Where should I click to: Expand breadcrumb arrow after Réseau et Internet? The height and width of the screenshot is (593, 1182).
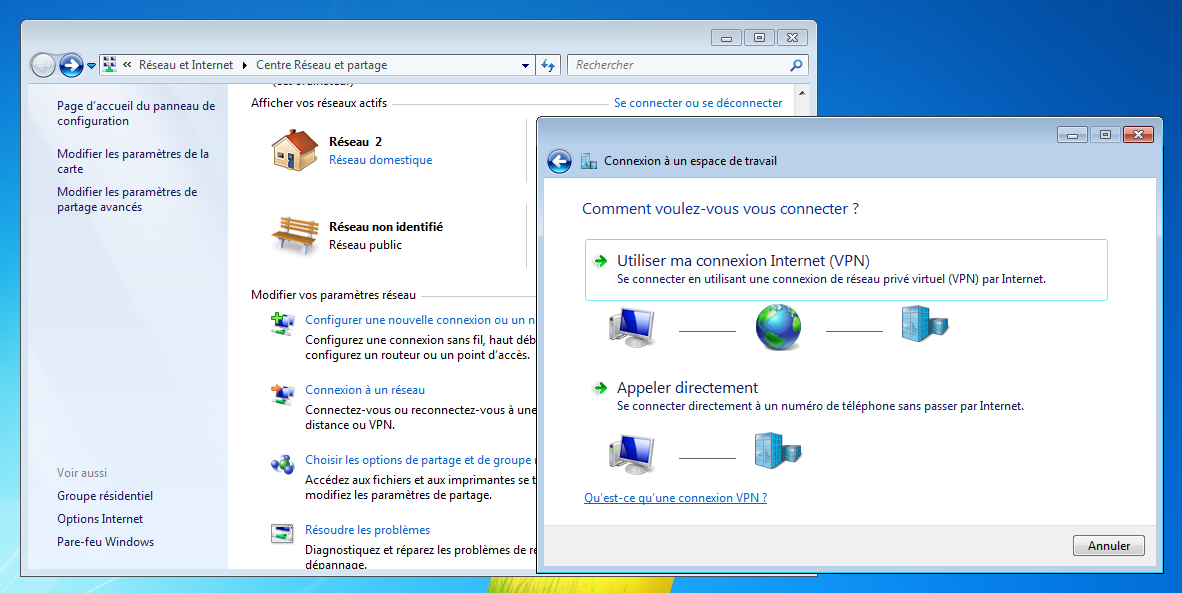244,66
